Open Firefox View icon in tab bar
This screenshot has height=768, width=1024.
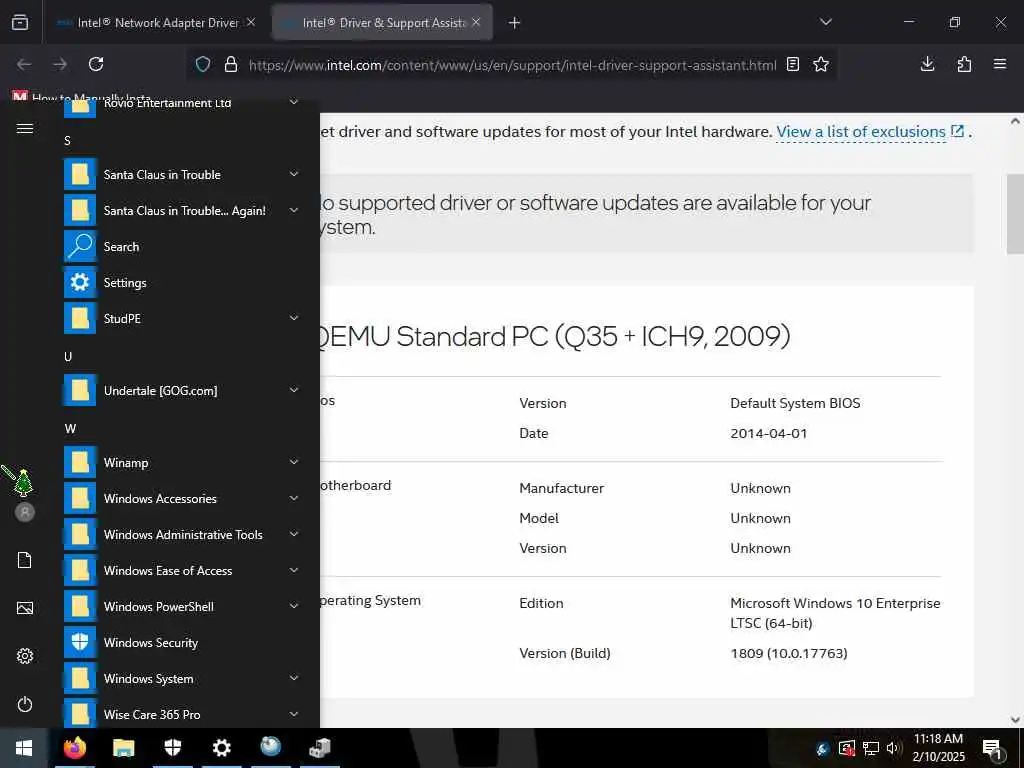tap(20, 22)
